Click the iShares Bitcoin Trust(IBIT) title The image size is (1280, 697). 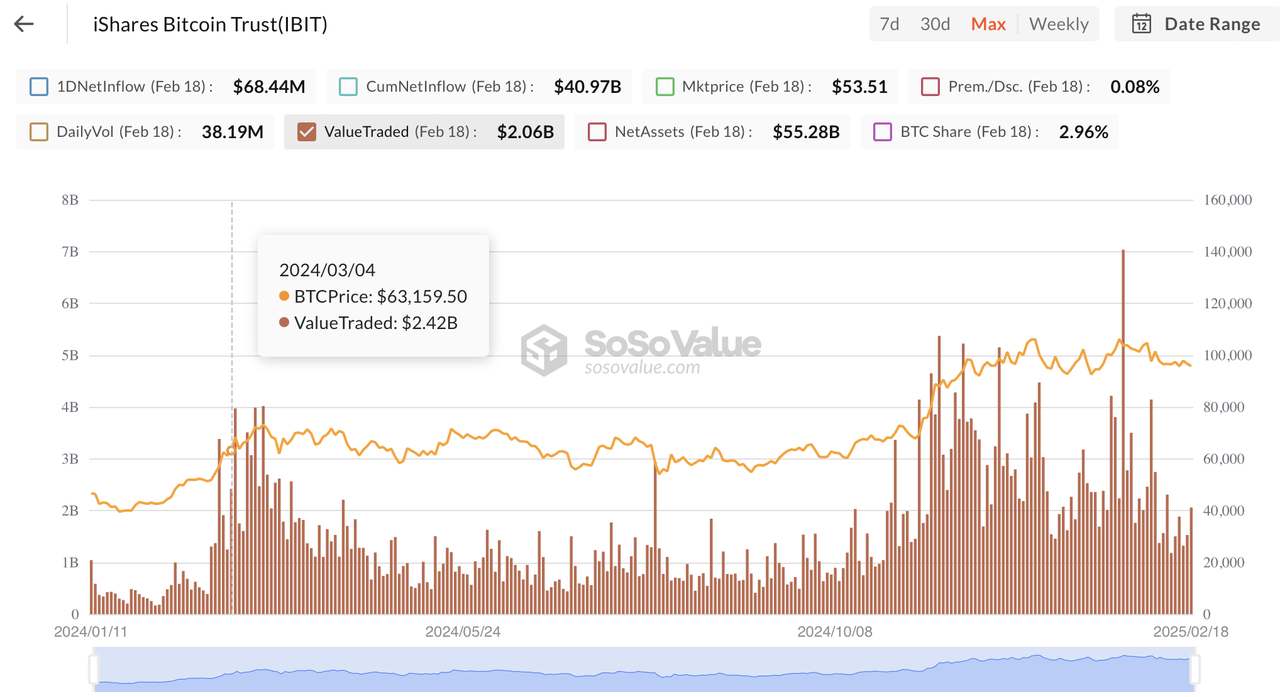click(210, 24)
